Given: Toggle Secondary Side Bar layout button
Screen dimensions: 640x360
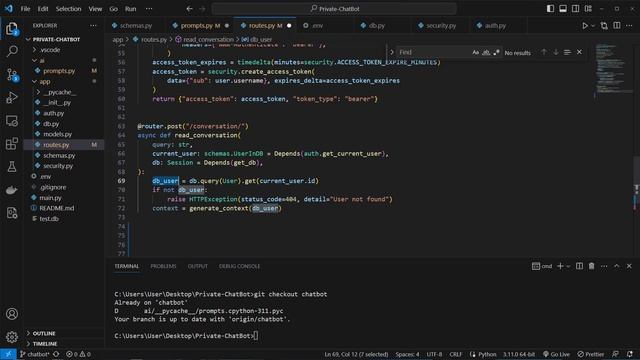Looking at the screenshot, I should click(x=576, y=9).
